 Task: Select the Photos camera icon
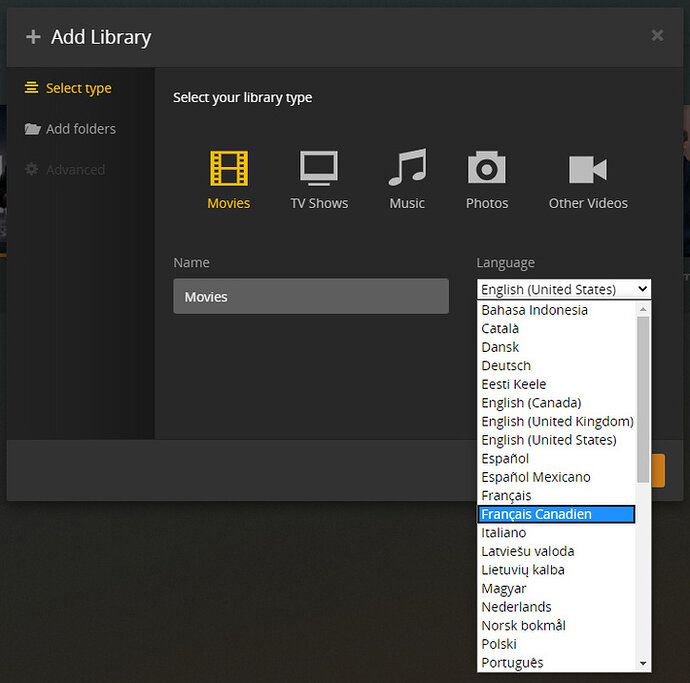487,167
